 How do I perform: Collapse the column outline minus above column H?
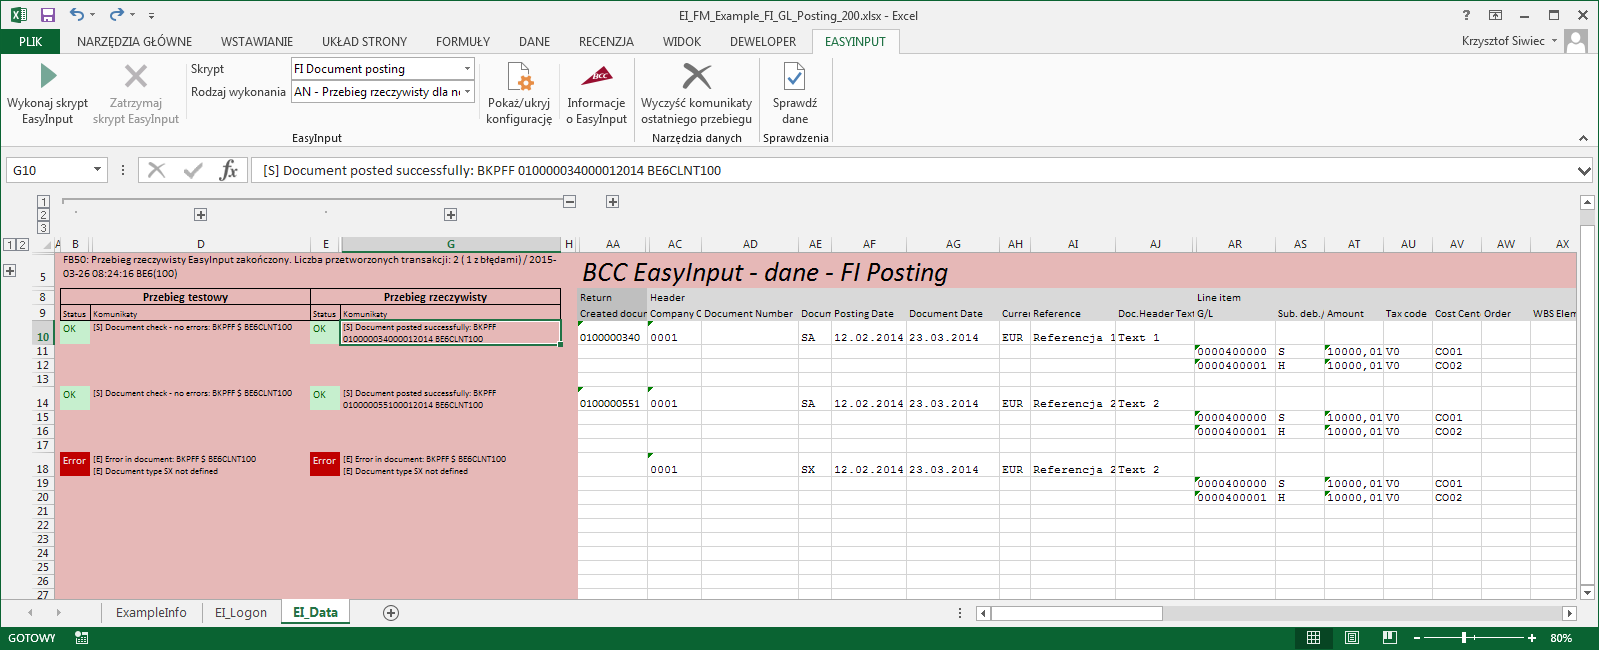(569, 202)
